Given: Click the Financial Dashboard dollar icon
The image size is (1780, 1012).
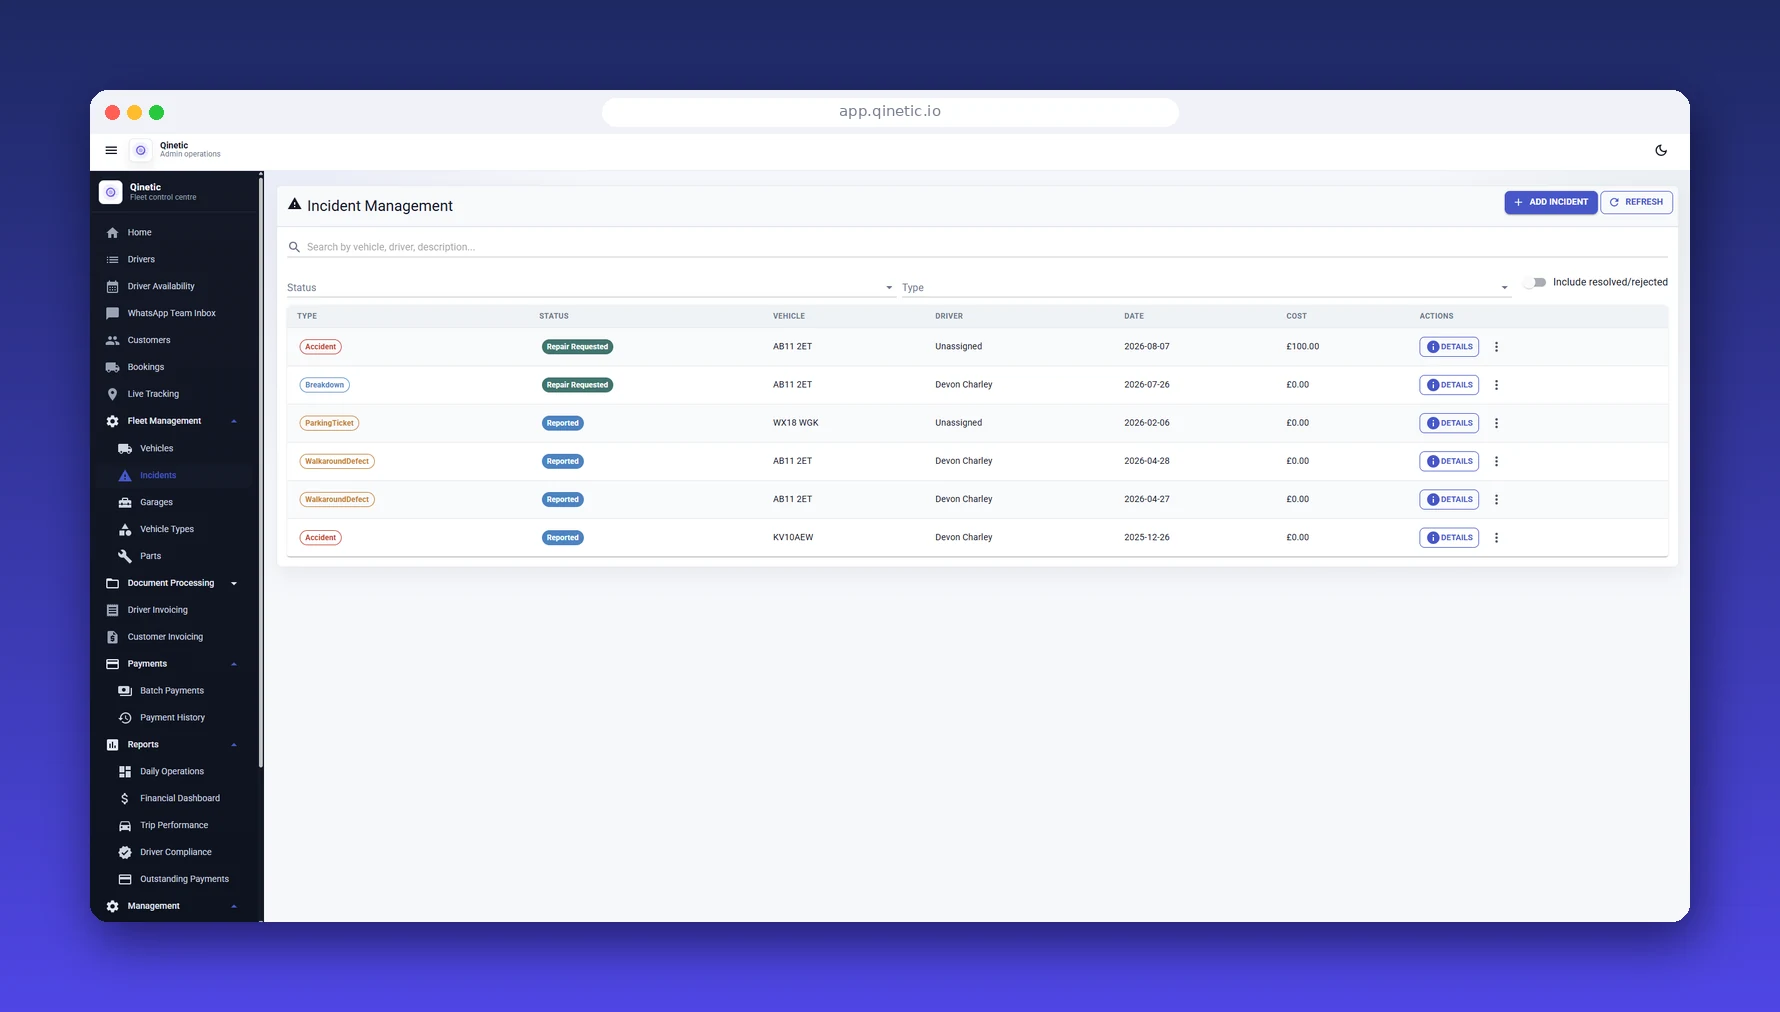Looking at the screenshot, I should point(125,799).
